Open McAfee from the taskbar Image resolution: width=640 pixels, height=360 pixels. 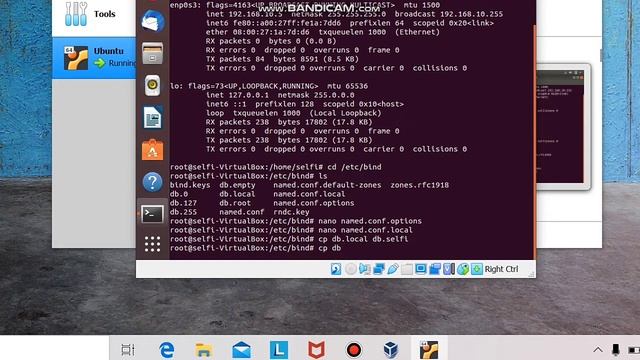(x=316, y=350)
